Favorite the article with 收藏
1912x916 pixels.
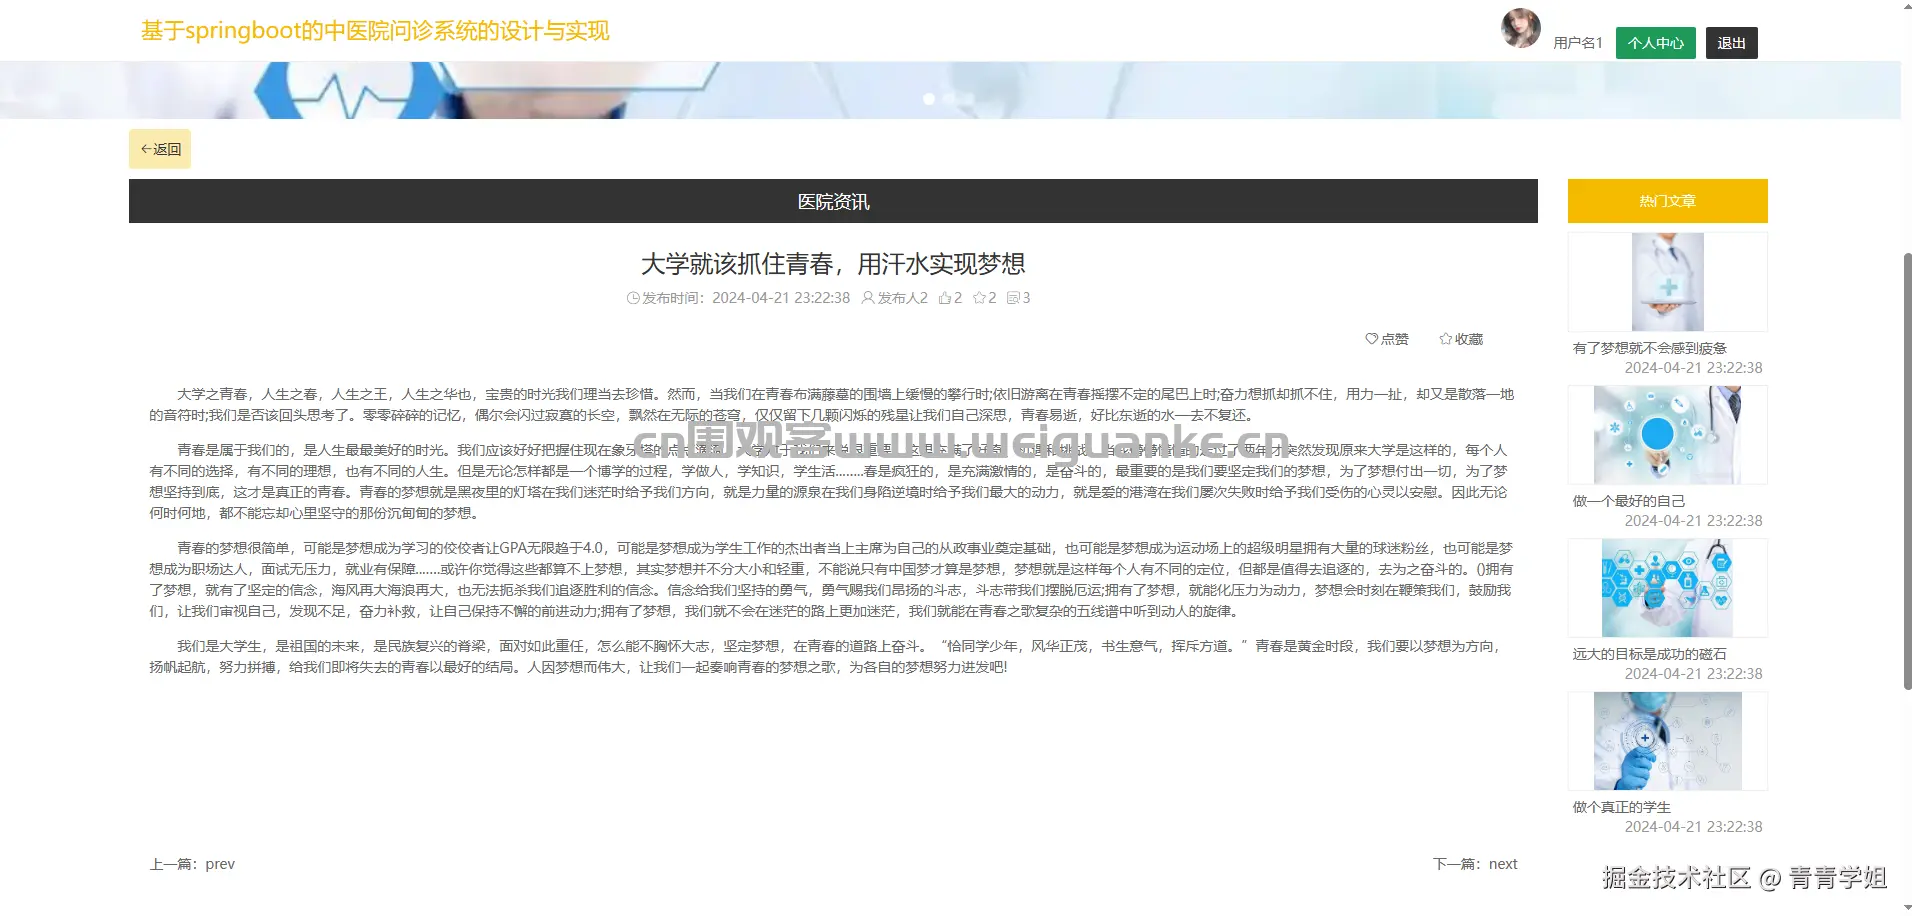coord(1461,339)
